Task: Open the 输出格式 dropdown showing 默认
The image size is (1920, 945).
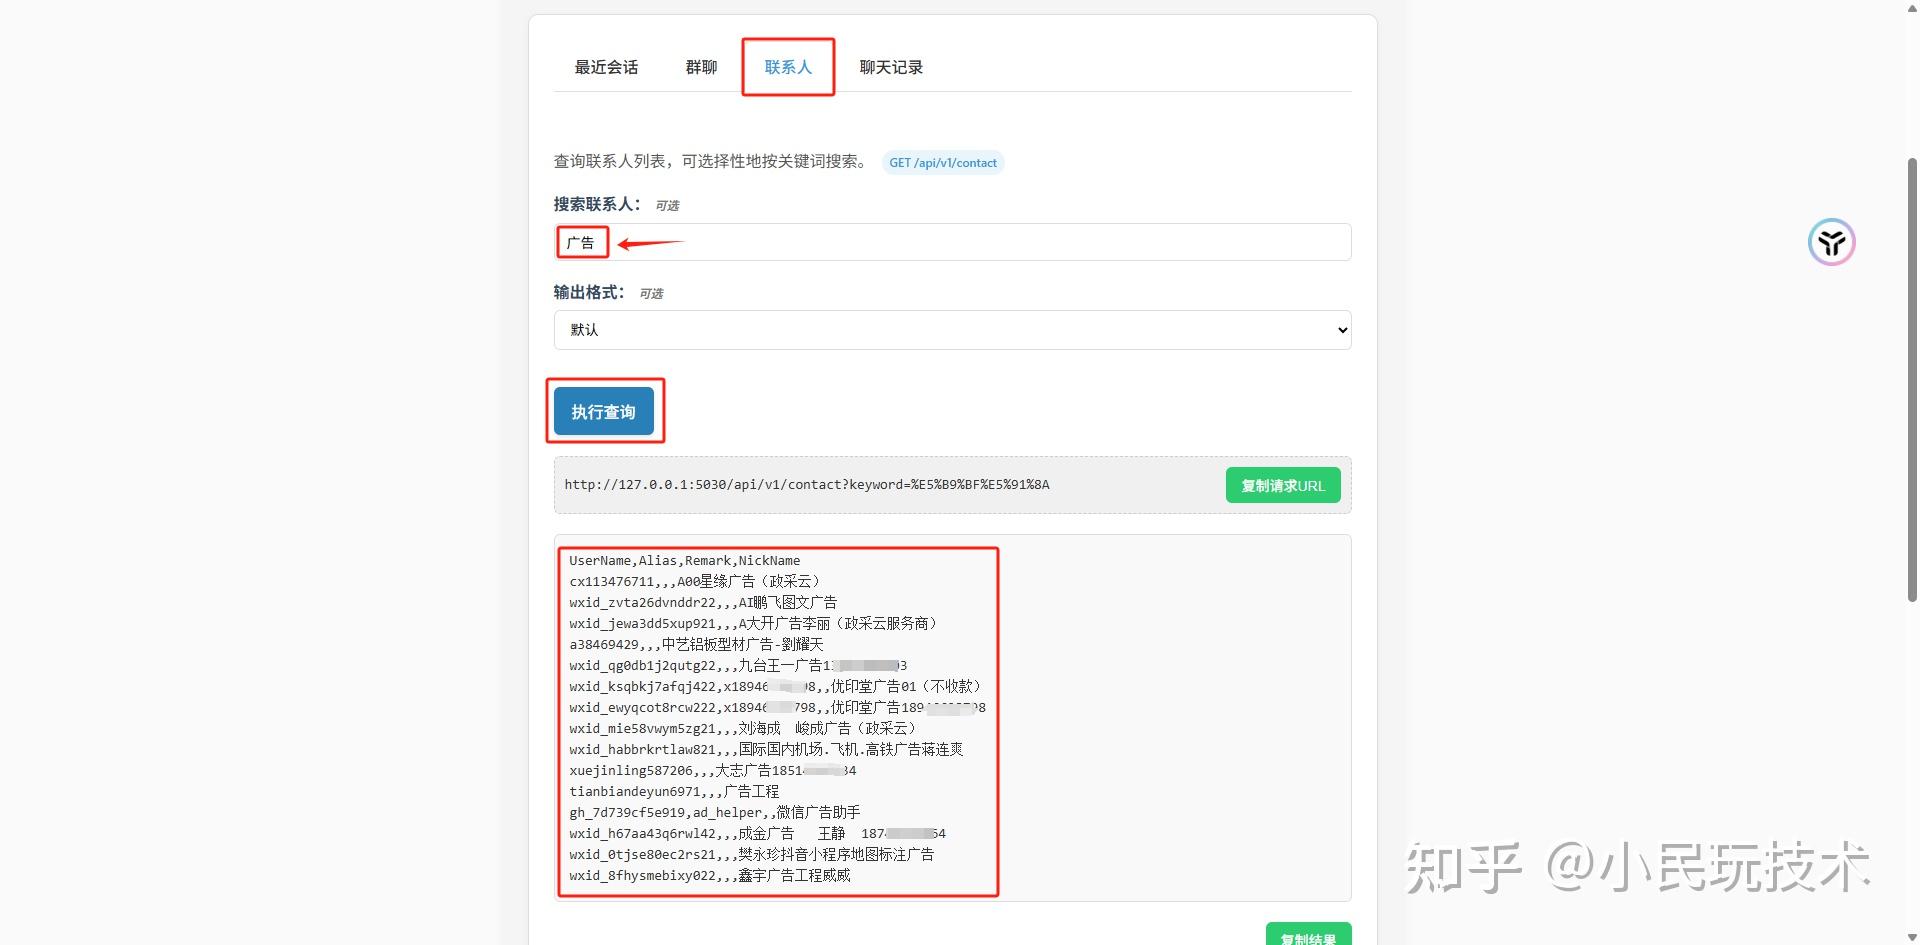Action: click(x=951, y=329)
